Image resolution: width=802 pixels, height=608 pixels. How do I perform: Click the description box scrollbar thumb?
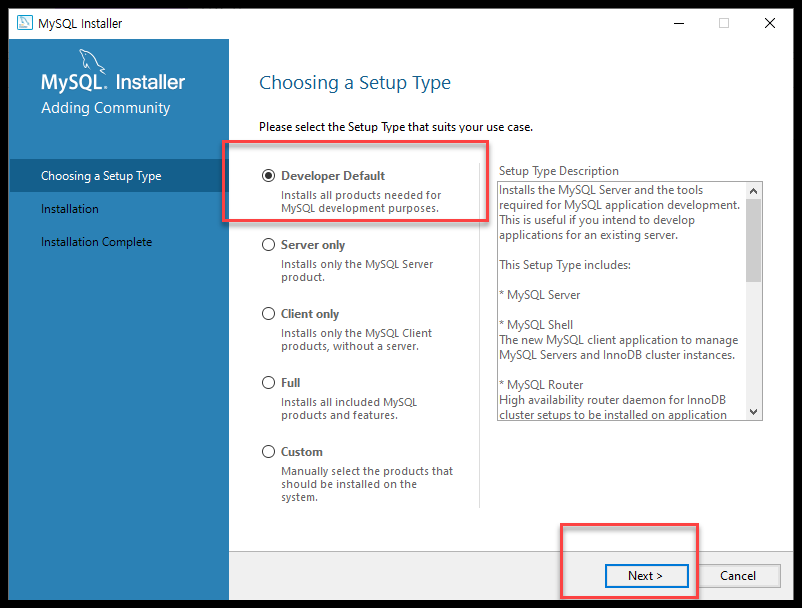pyautogui.click(x=753, y=240)
